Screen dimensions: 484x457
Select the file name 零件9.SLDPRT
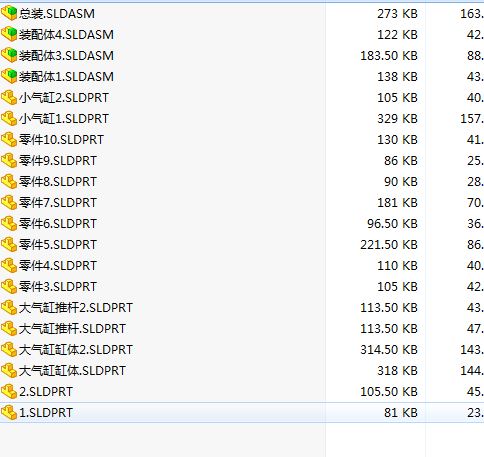tap(58, 161)
